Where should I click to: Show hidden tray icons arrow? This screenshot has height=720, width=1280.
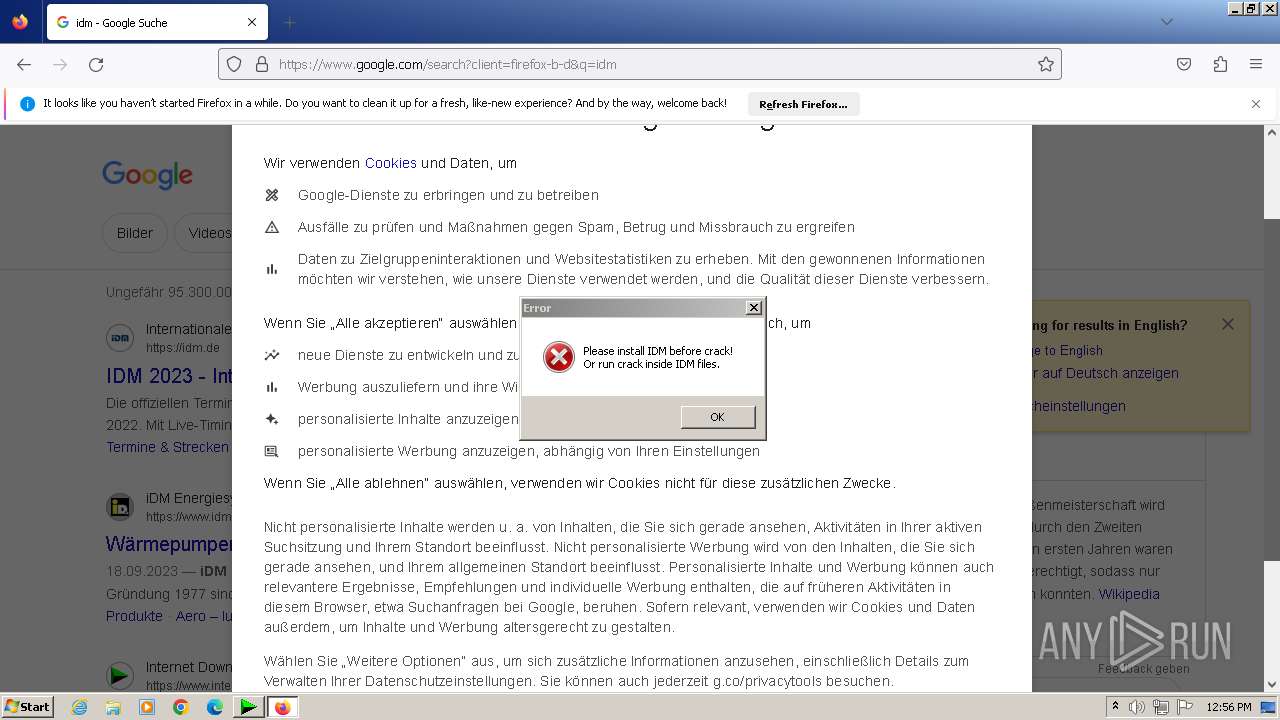click(x=1115, y=707)
